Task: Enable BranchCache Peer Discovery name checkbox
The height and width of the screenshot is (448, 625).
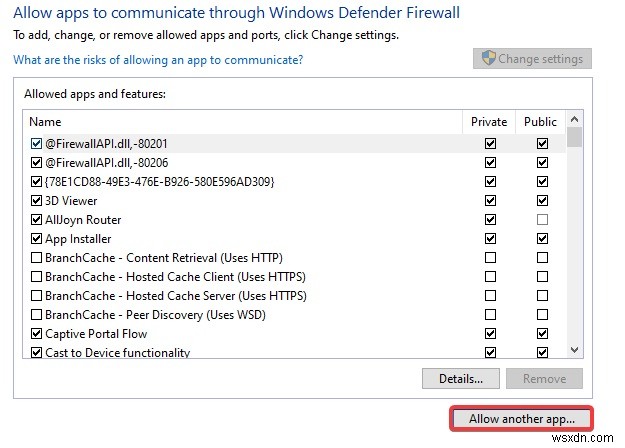Action: (x=36, y=315)
